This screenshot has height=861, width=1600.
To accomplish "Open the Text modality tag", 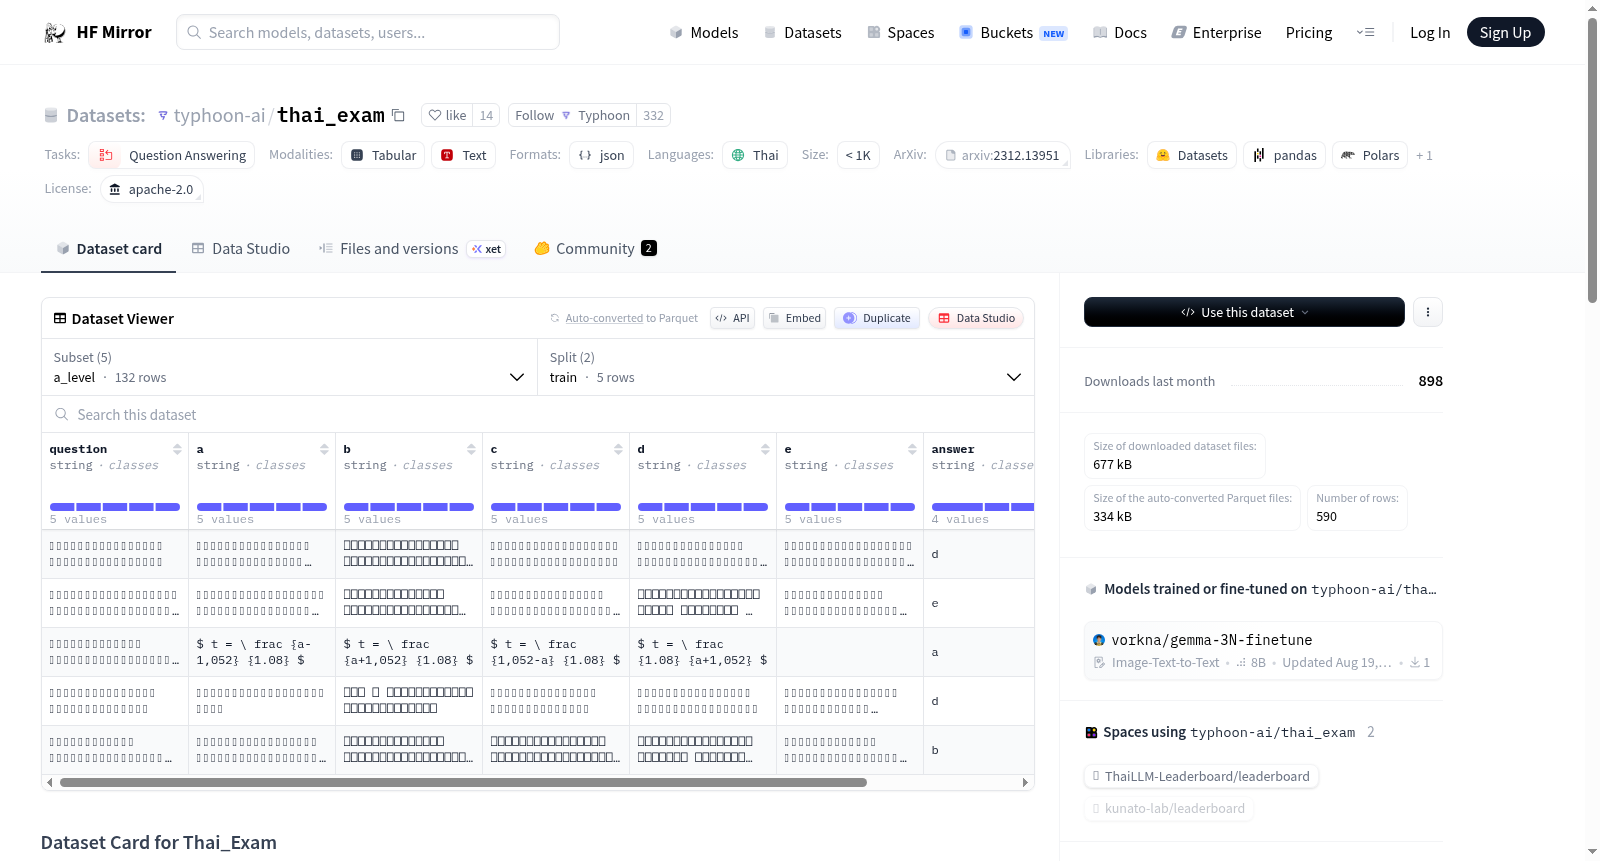I will 463,155.
